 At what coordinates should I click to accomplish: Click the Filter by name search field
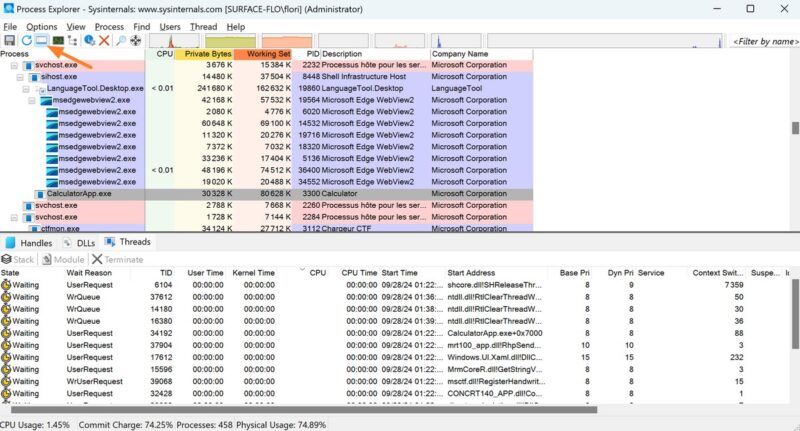[764, 41]
